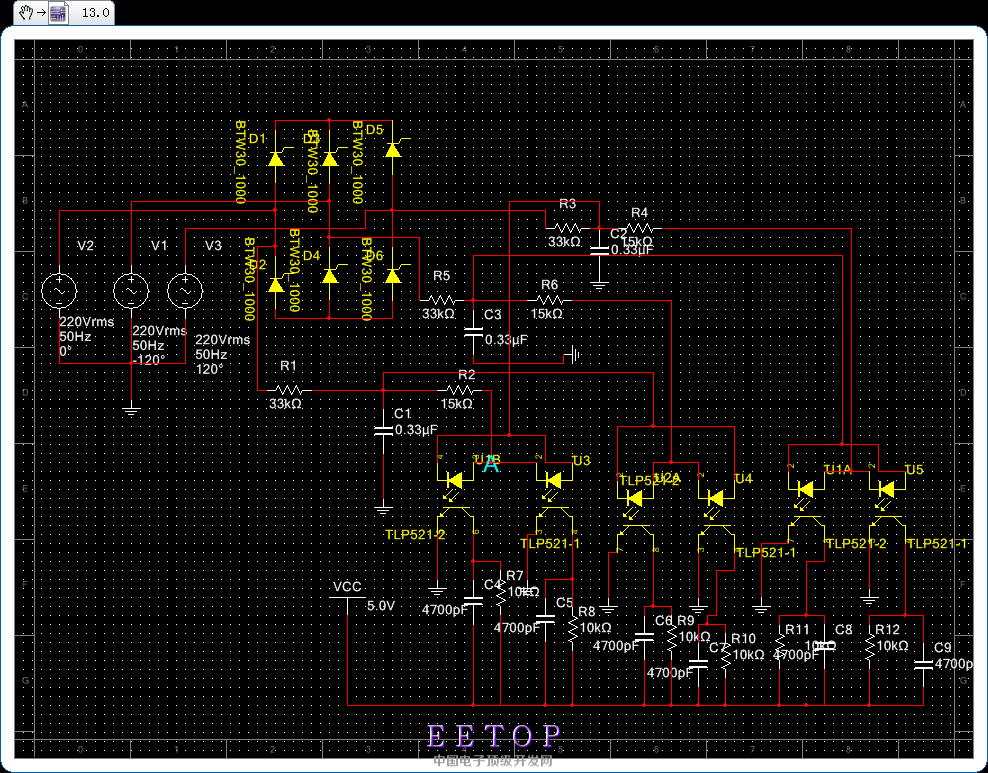
Task: Select resistor R2 15kΩ symbol
Action: [460, 391]
